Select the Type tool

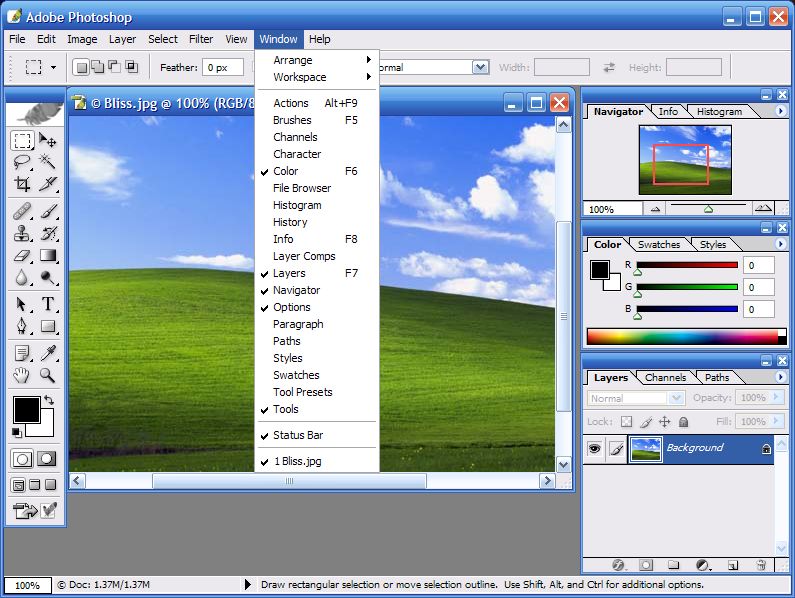pos(48,304)
